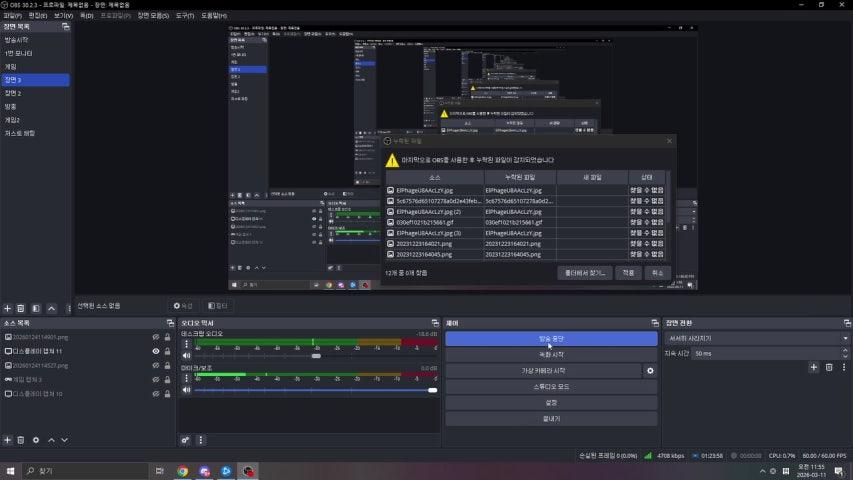Open advanced audio properties gear icon
This screenshot has height=480, width=853.
coord(186,439)
